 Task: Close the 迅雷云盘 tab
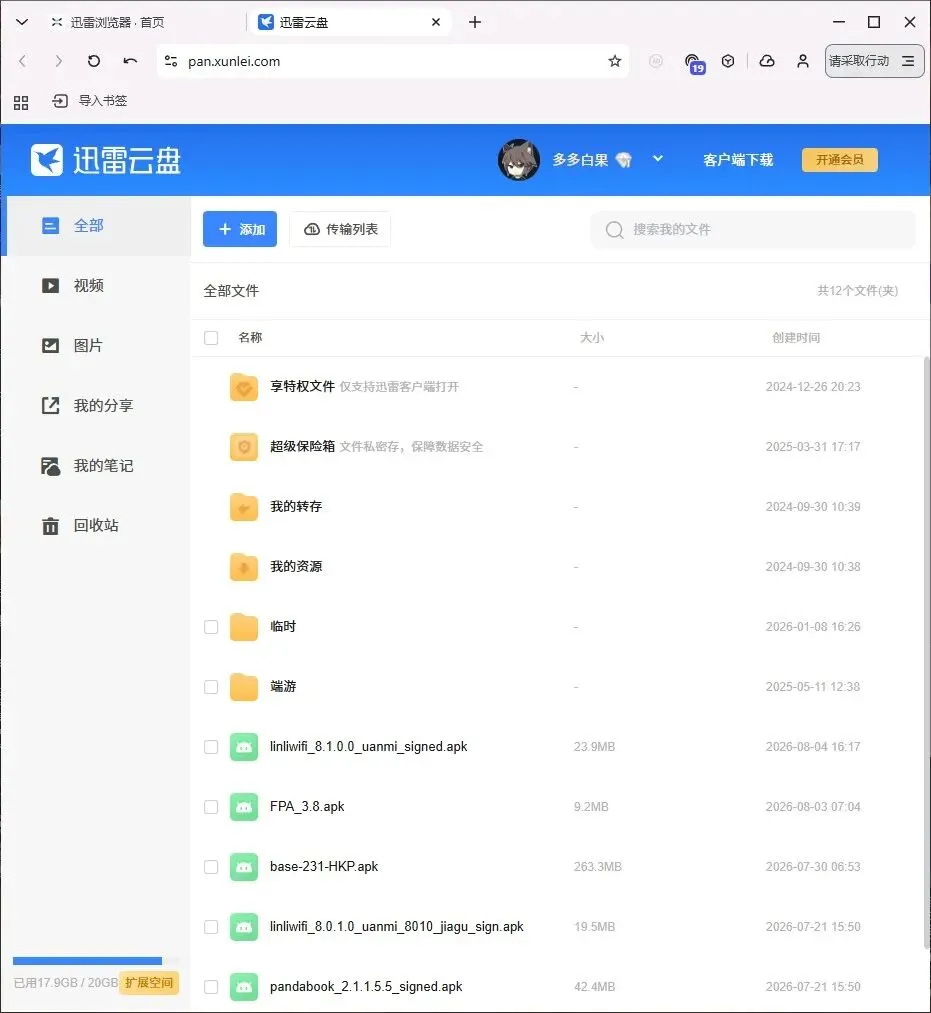coord(436,22)
